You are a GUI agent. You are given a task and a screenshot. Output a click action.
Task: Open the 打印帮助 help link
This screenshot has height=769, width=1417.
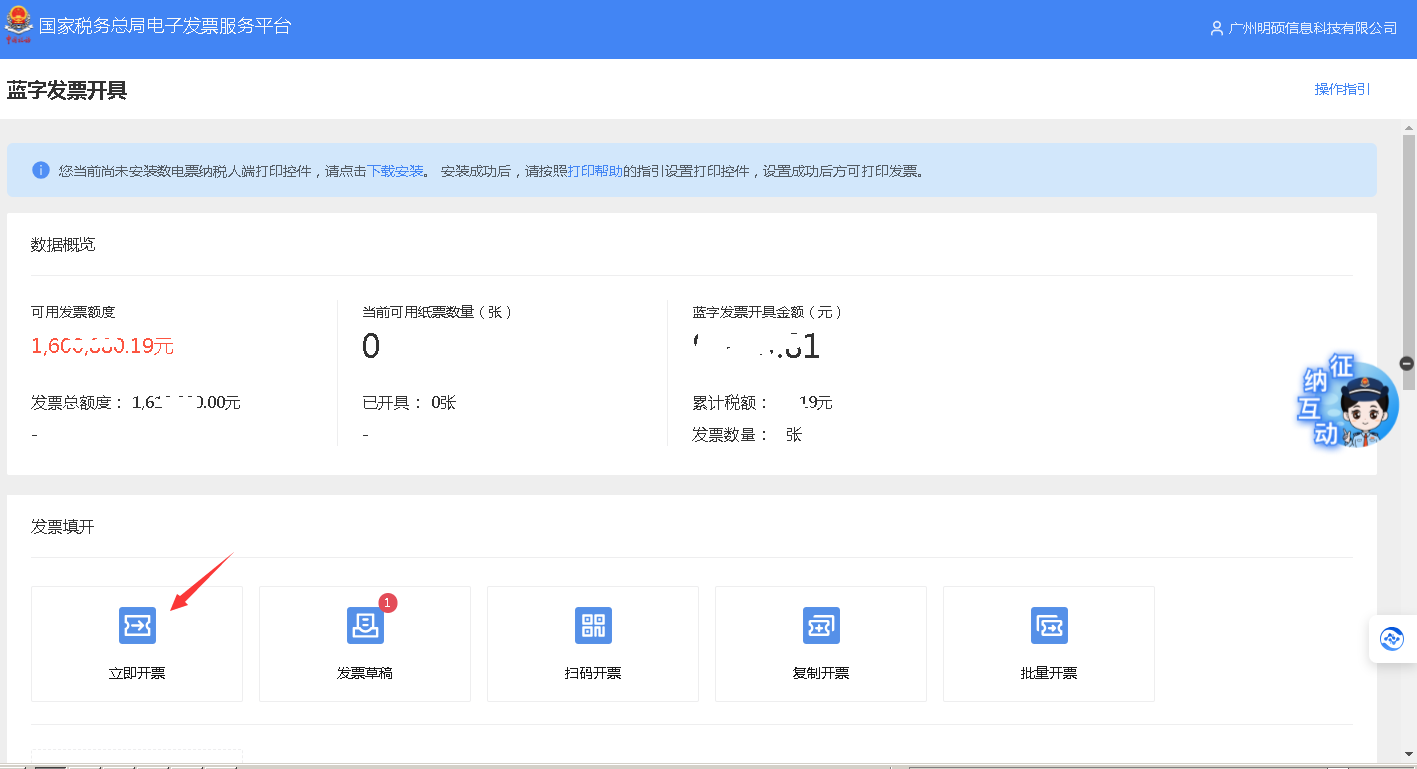pos(595,171)
